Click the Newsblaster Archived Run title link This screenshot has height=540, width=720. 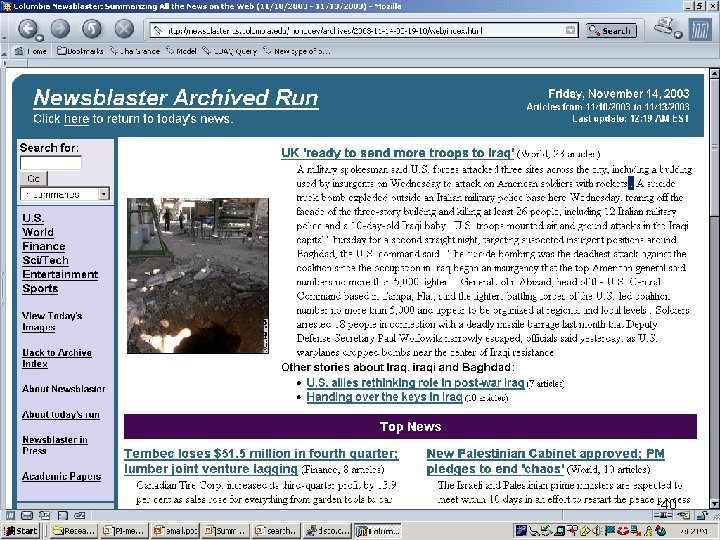coord(176,98)
